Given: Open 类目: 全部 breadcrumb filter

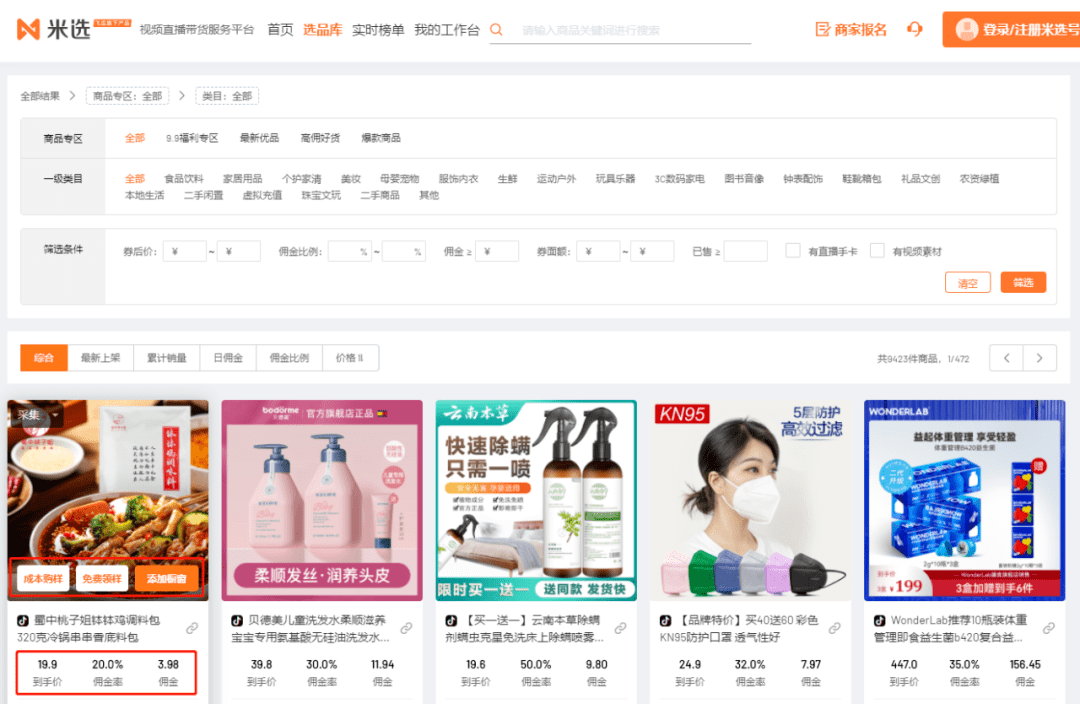Looking at the screenshot, I should pos(227,96).
